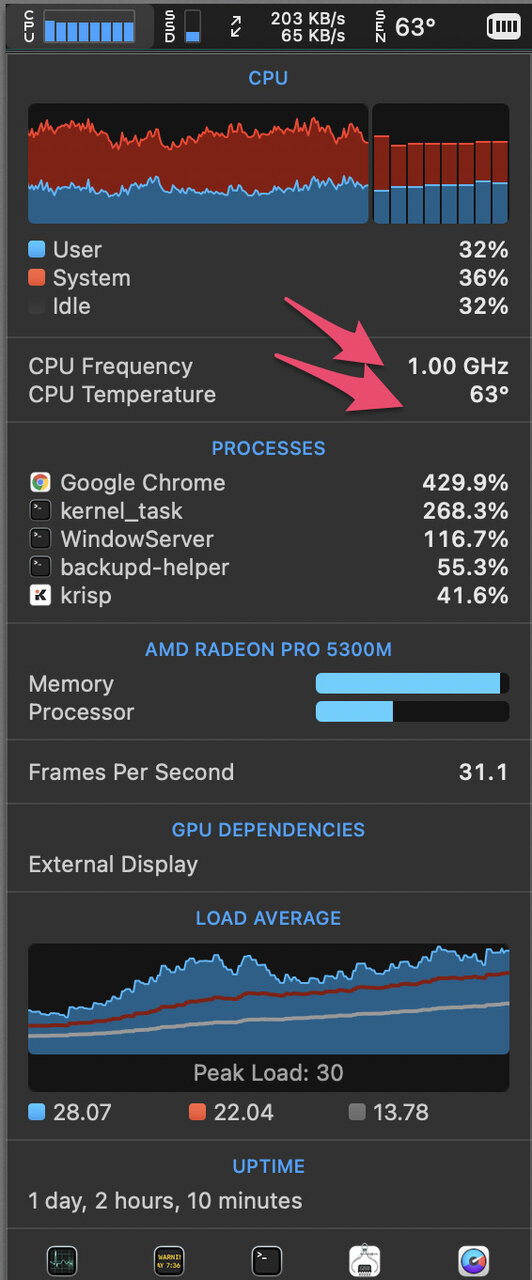The image size is (532, 1280).
Task: Launch Console app from bottom shortcut row
Action: (x=167, y=1261)
